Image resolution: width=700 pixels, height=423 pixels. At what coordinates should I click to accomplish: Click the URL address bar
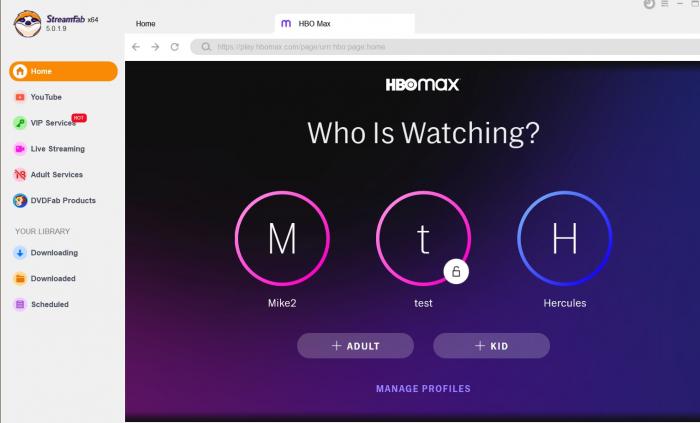(x=445, y=47)
